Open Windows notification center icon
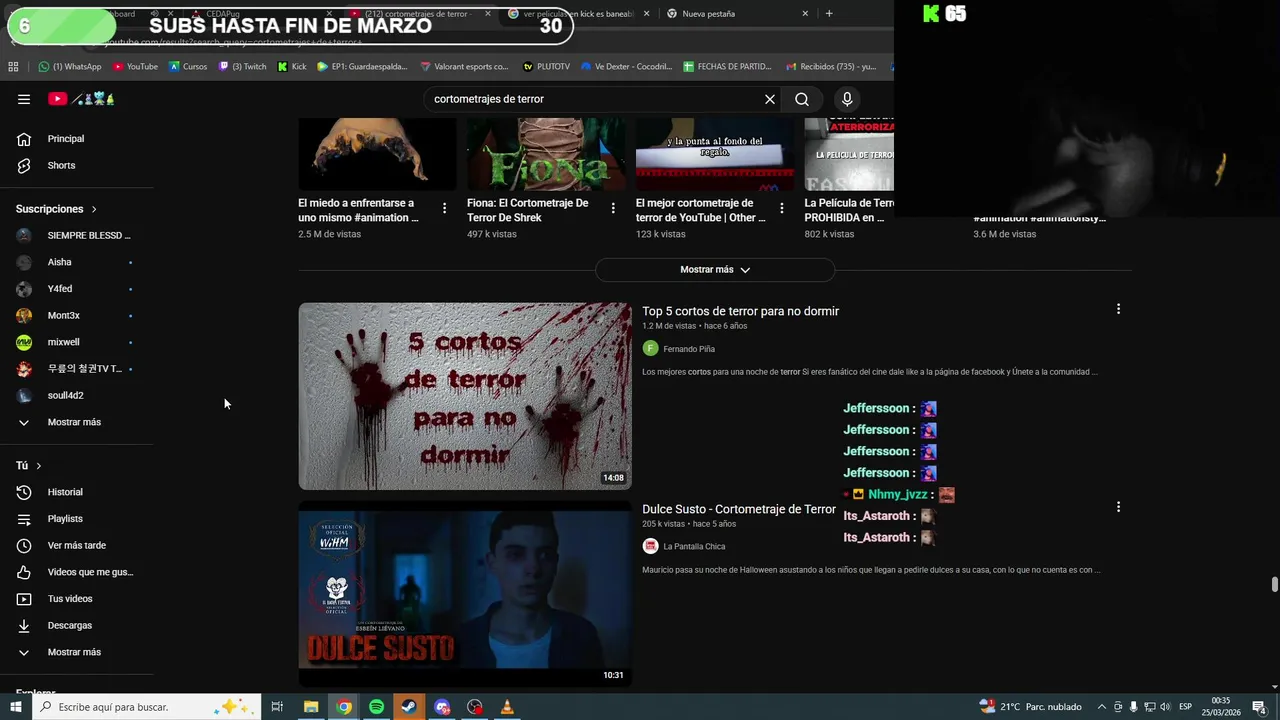 point(1259,707)
